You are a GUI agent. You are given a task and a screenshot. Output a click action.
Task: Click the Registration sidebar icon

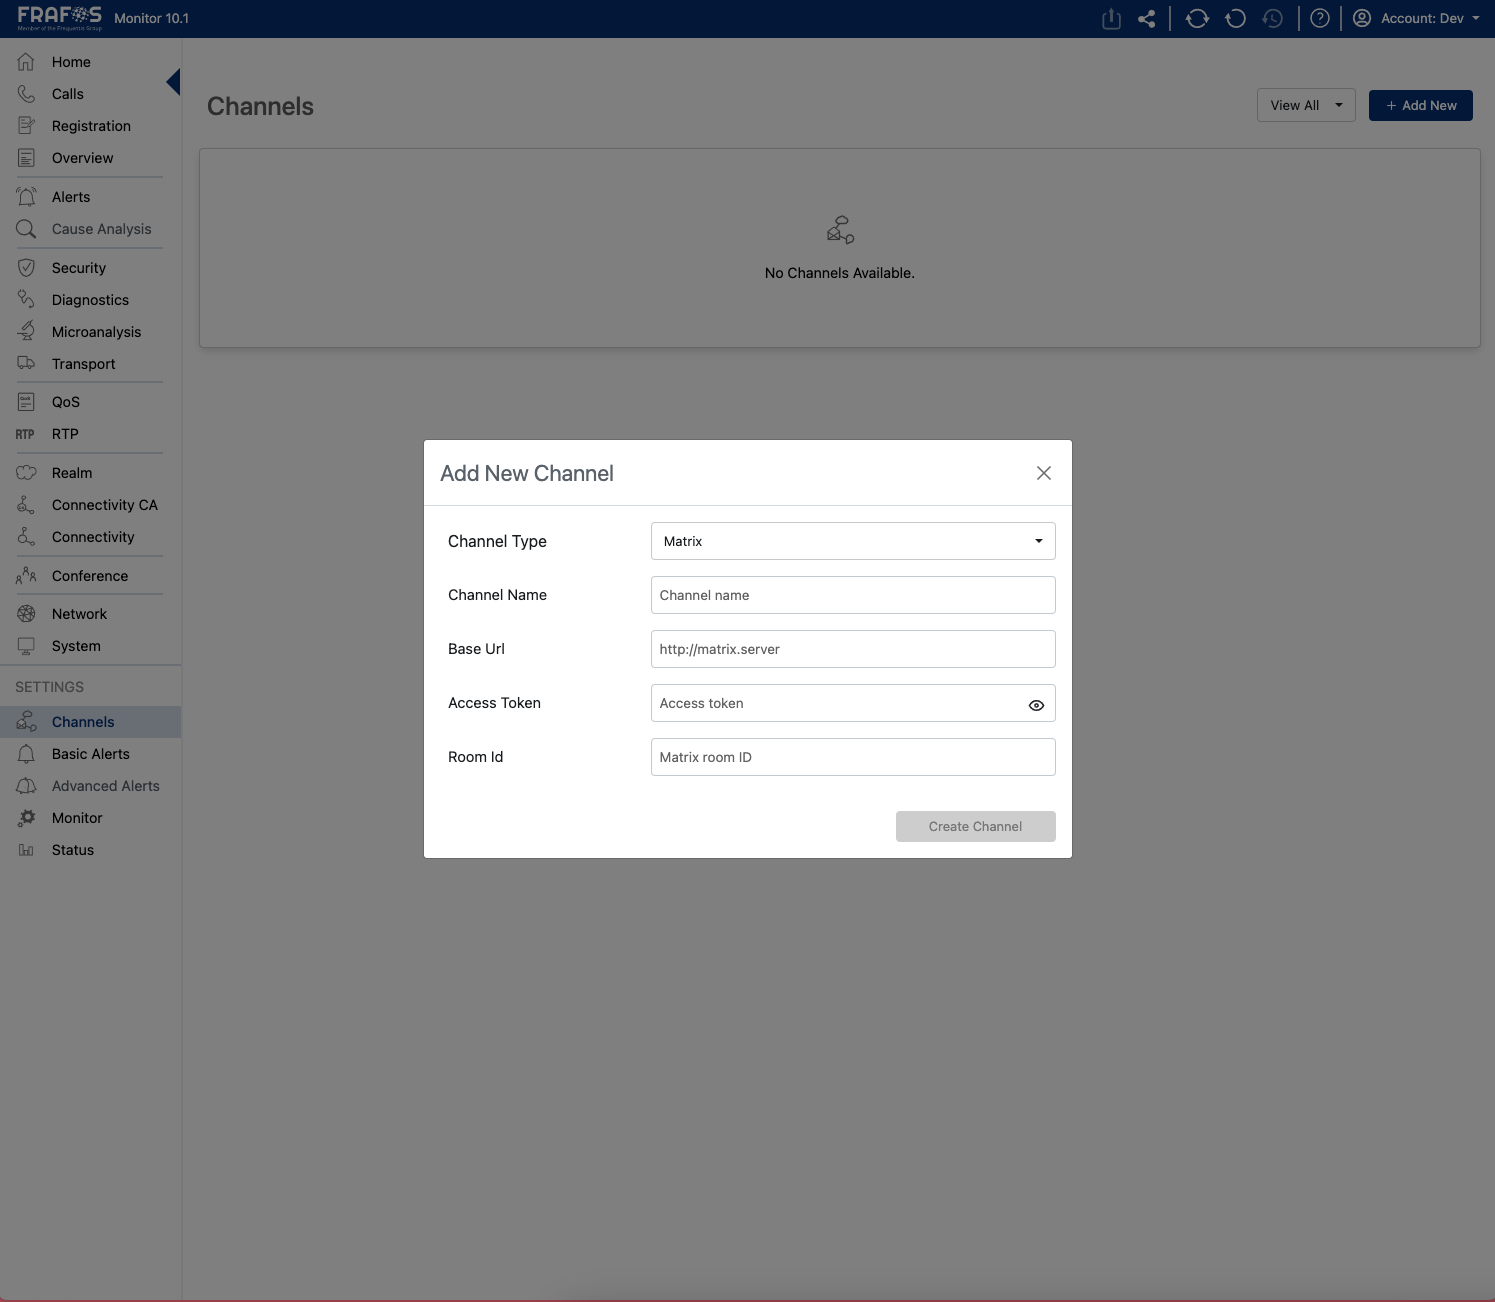(26, 126)
